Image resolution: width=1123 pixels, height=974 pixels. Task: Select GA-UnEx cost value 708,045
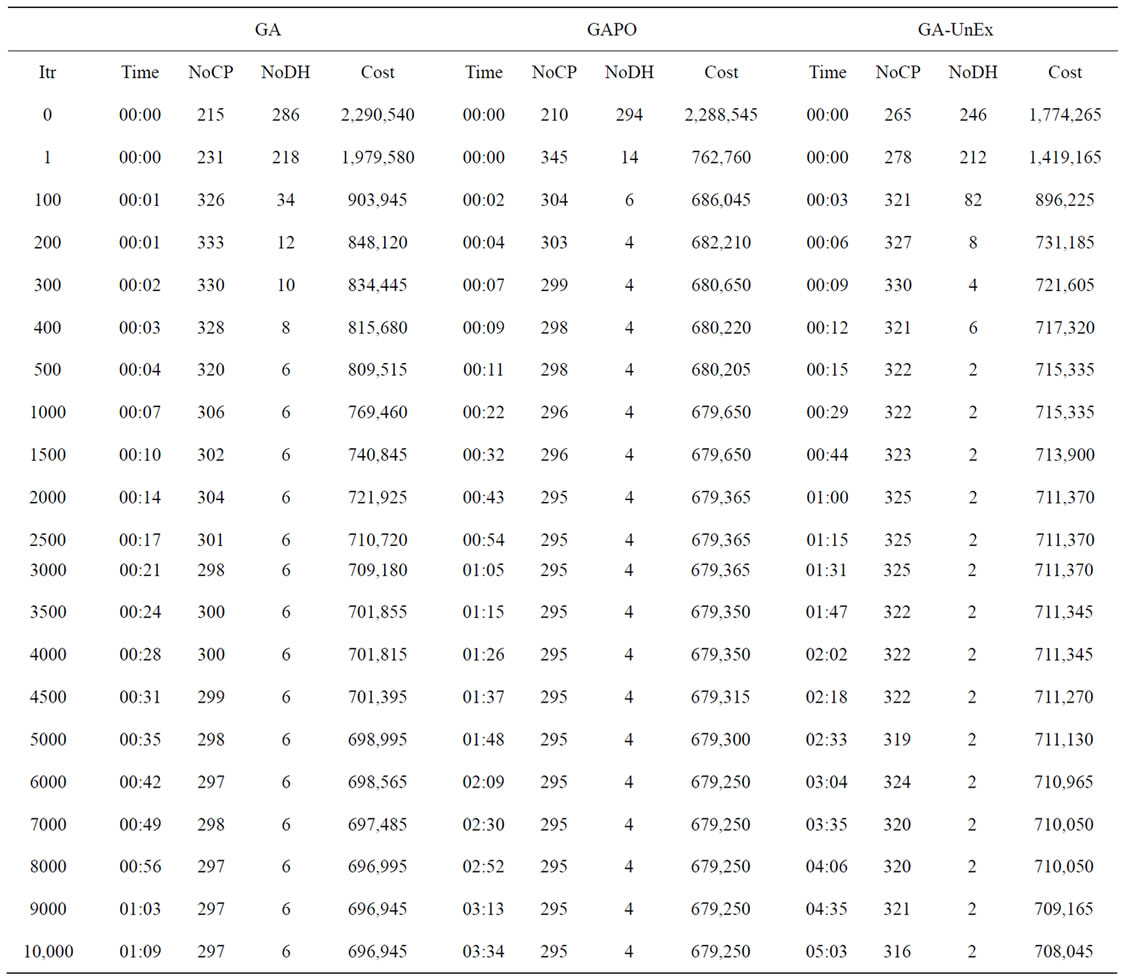1065,951
